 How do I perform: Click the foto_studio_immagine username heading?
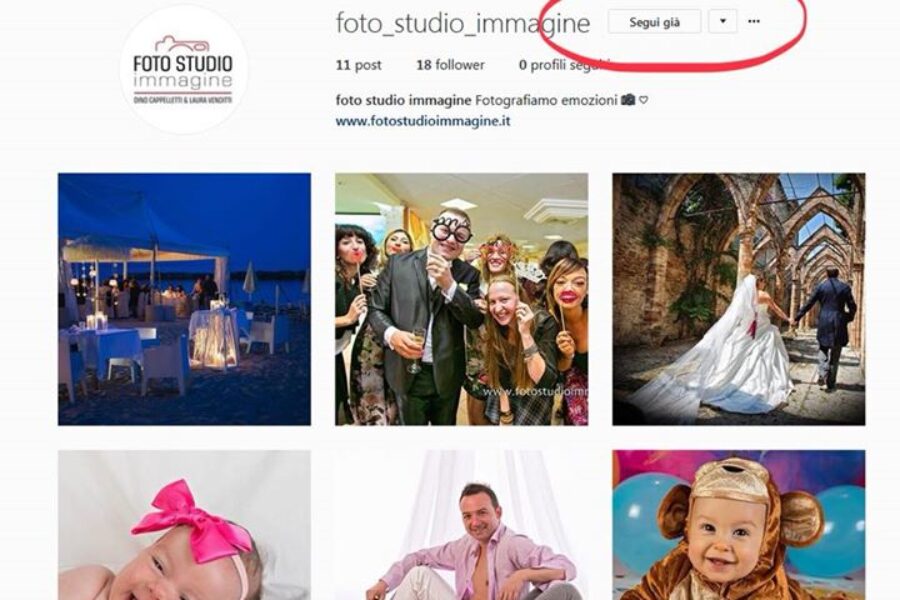[x=463, y=24]
